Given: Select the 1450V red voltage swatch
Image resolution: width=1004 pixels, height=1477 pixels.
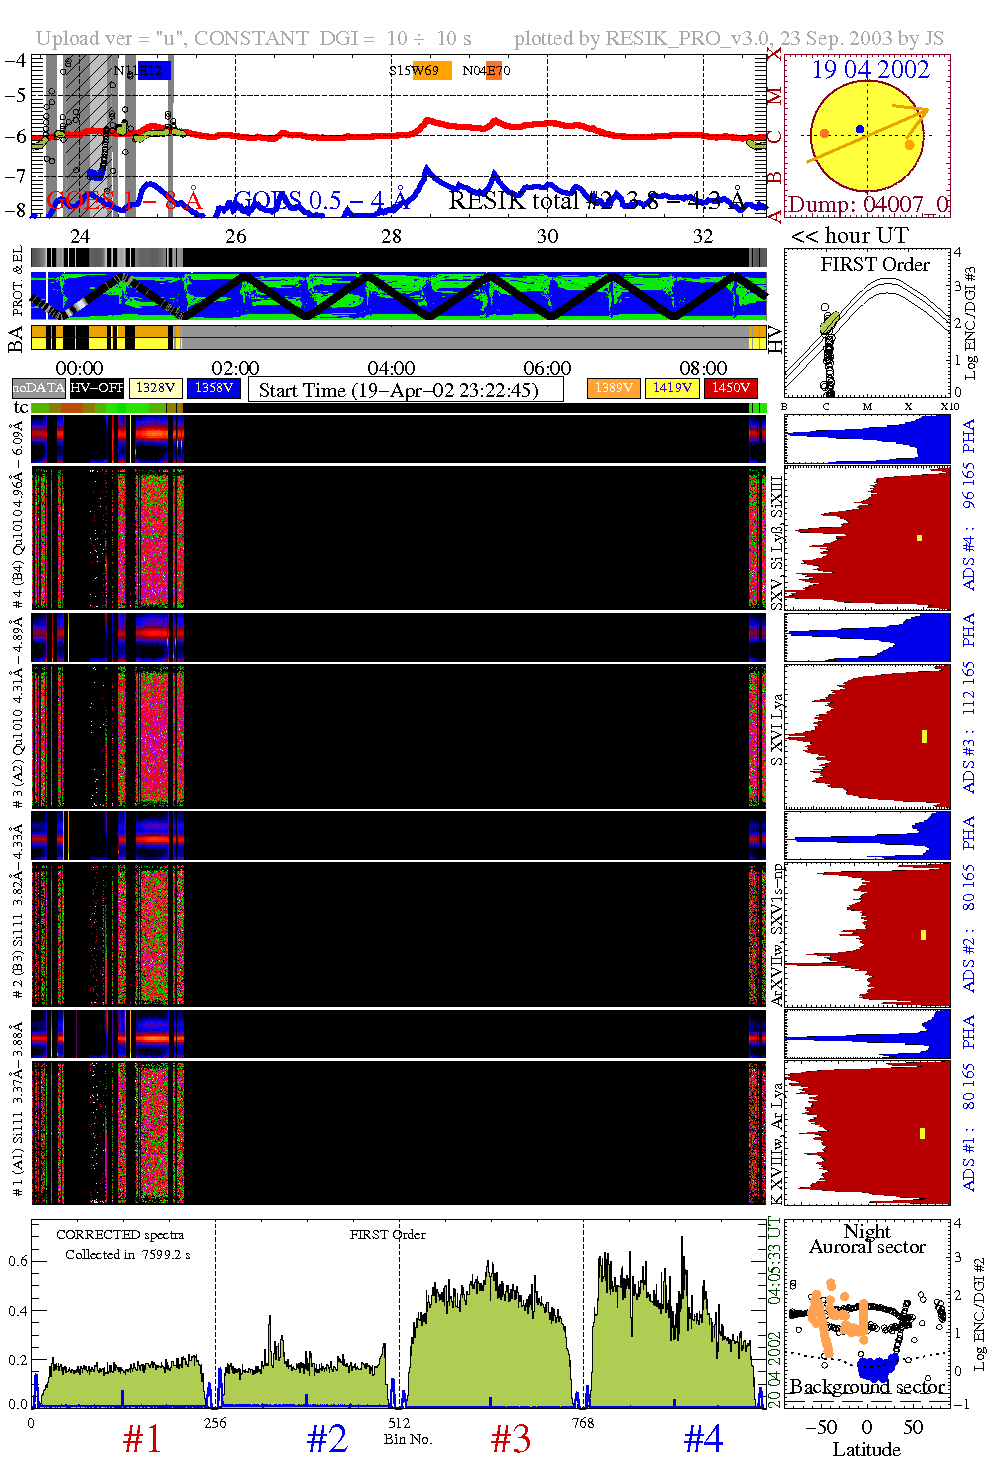Looking at the screenshot, I should [x=731, y=388].
